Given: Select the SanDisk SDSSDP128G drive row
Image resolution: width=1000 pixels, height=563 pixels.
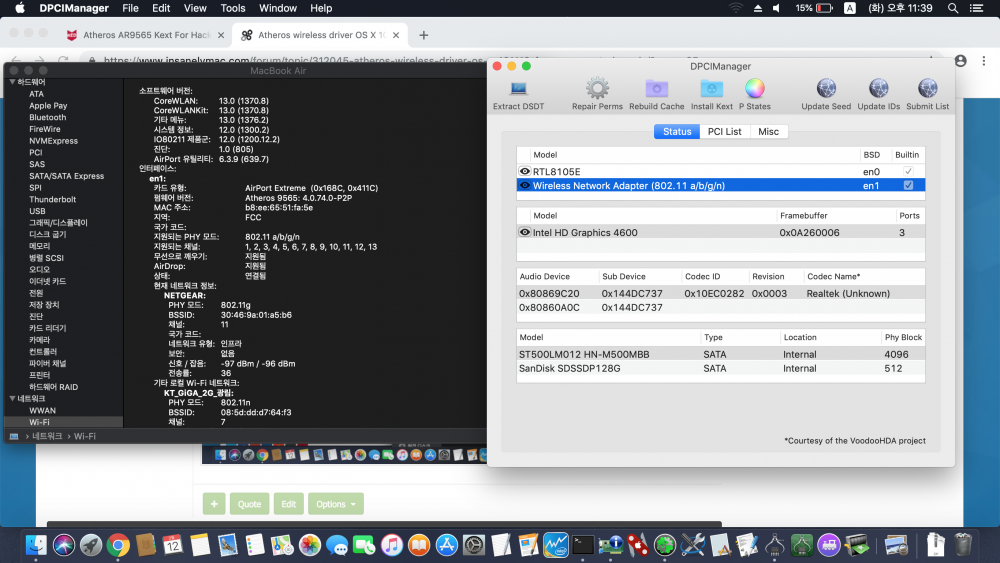Looking at the screenshot, I should [x=721, y=369].
